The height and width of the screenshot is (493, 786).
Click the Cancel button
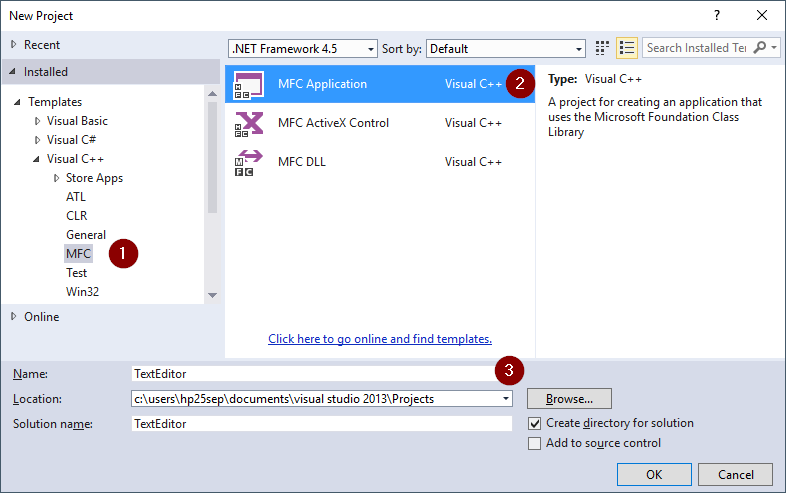click(735, 474)
